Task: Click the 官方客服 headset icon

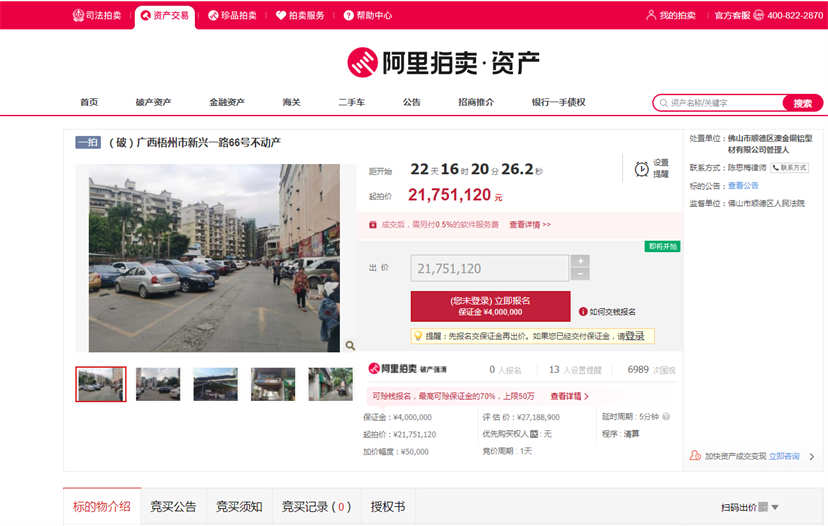Action: (758, 15)
